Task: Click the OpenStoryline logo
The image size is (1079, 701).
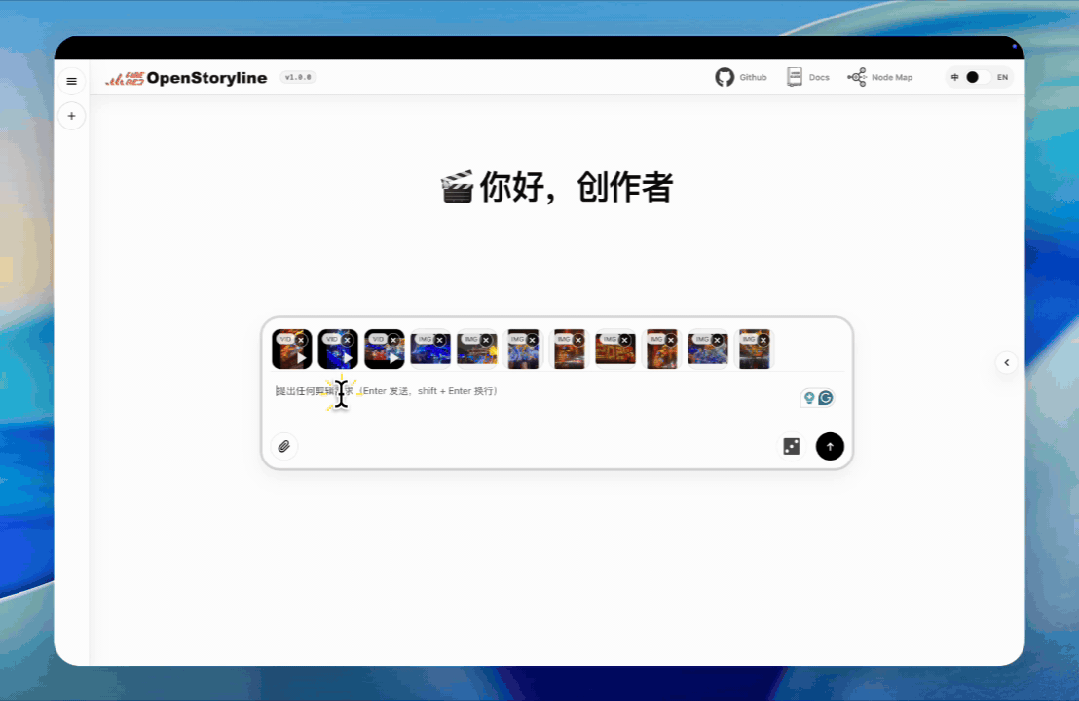Action: [x=186, y=78]
